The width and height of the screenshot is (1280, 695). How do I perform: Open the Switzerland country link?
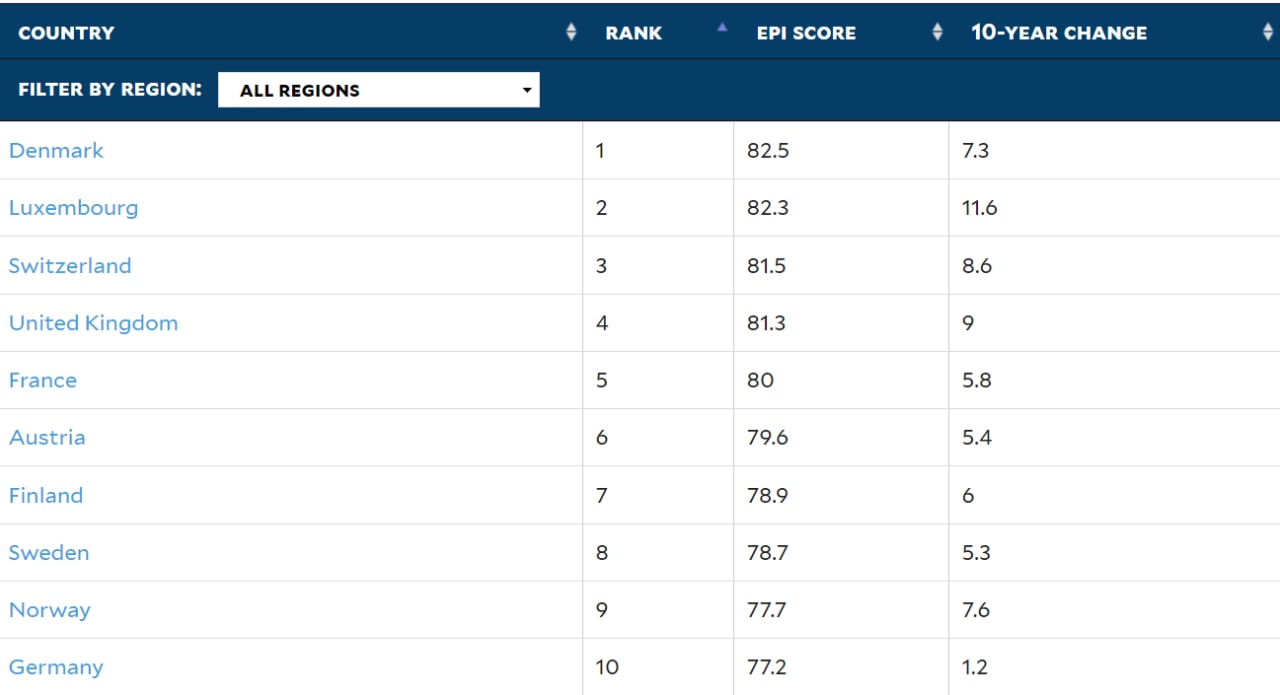70,265
